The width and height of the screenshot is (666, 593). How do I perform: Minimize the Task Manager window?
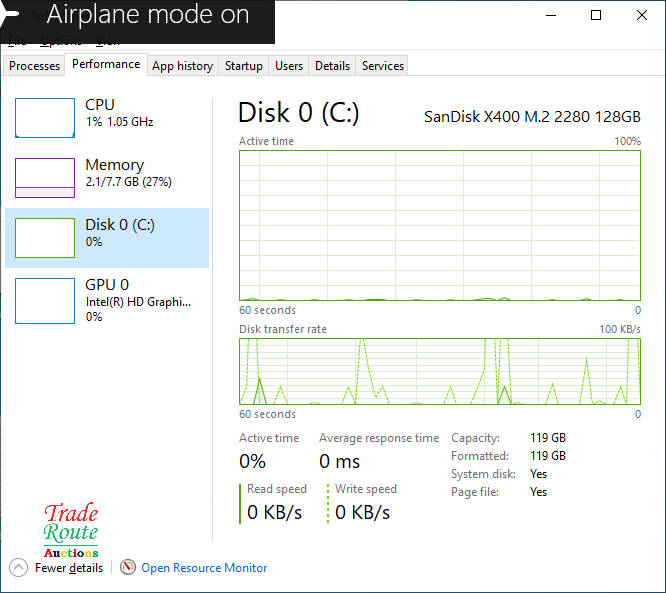550,15
